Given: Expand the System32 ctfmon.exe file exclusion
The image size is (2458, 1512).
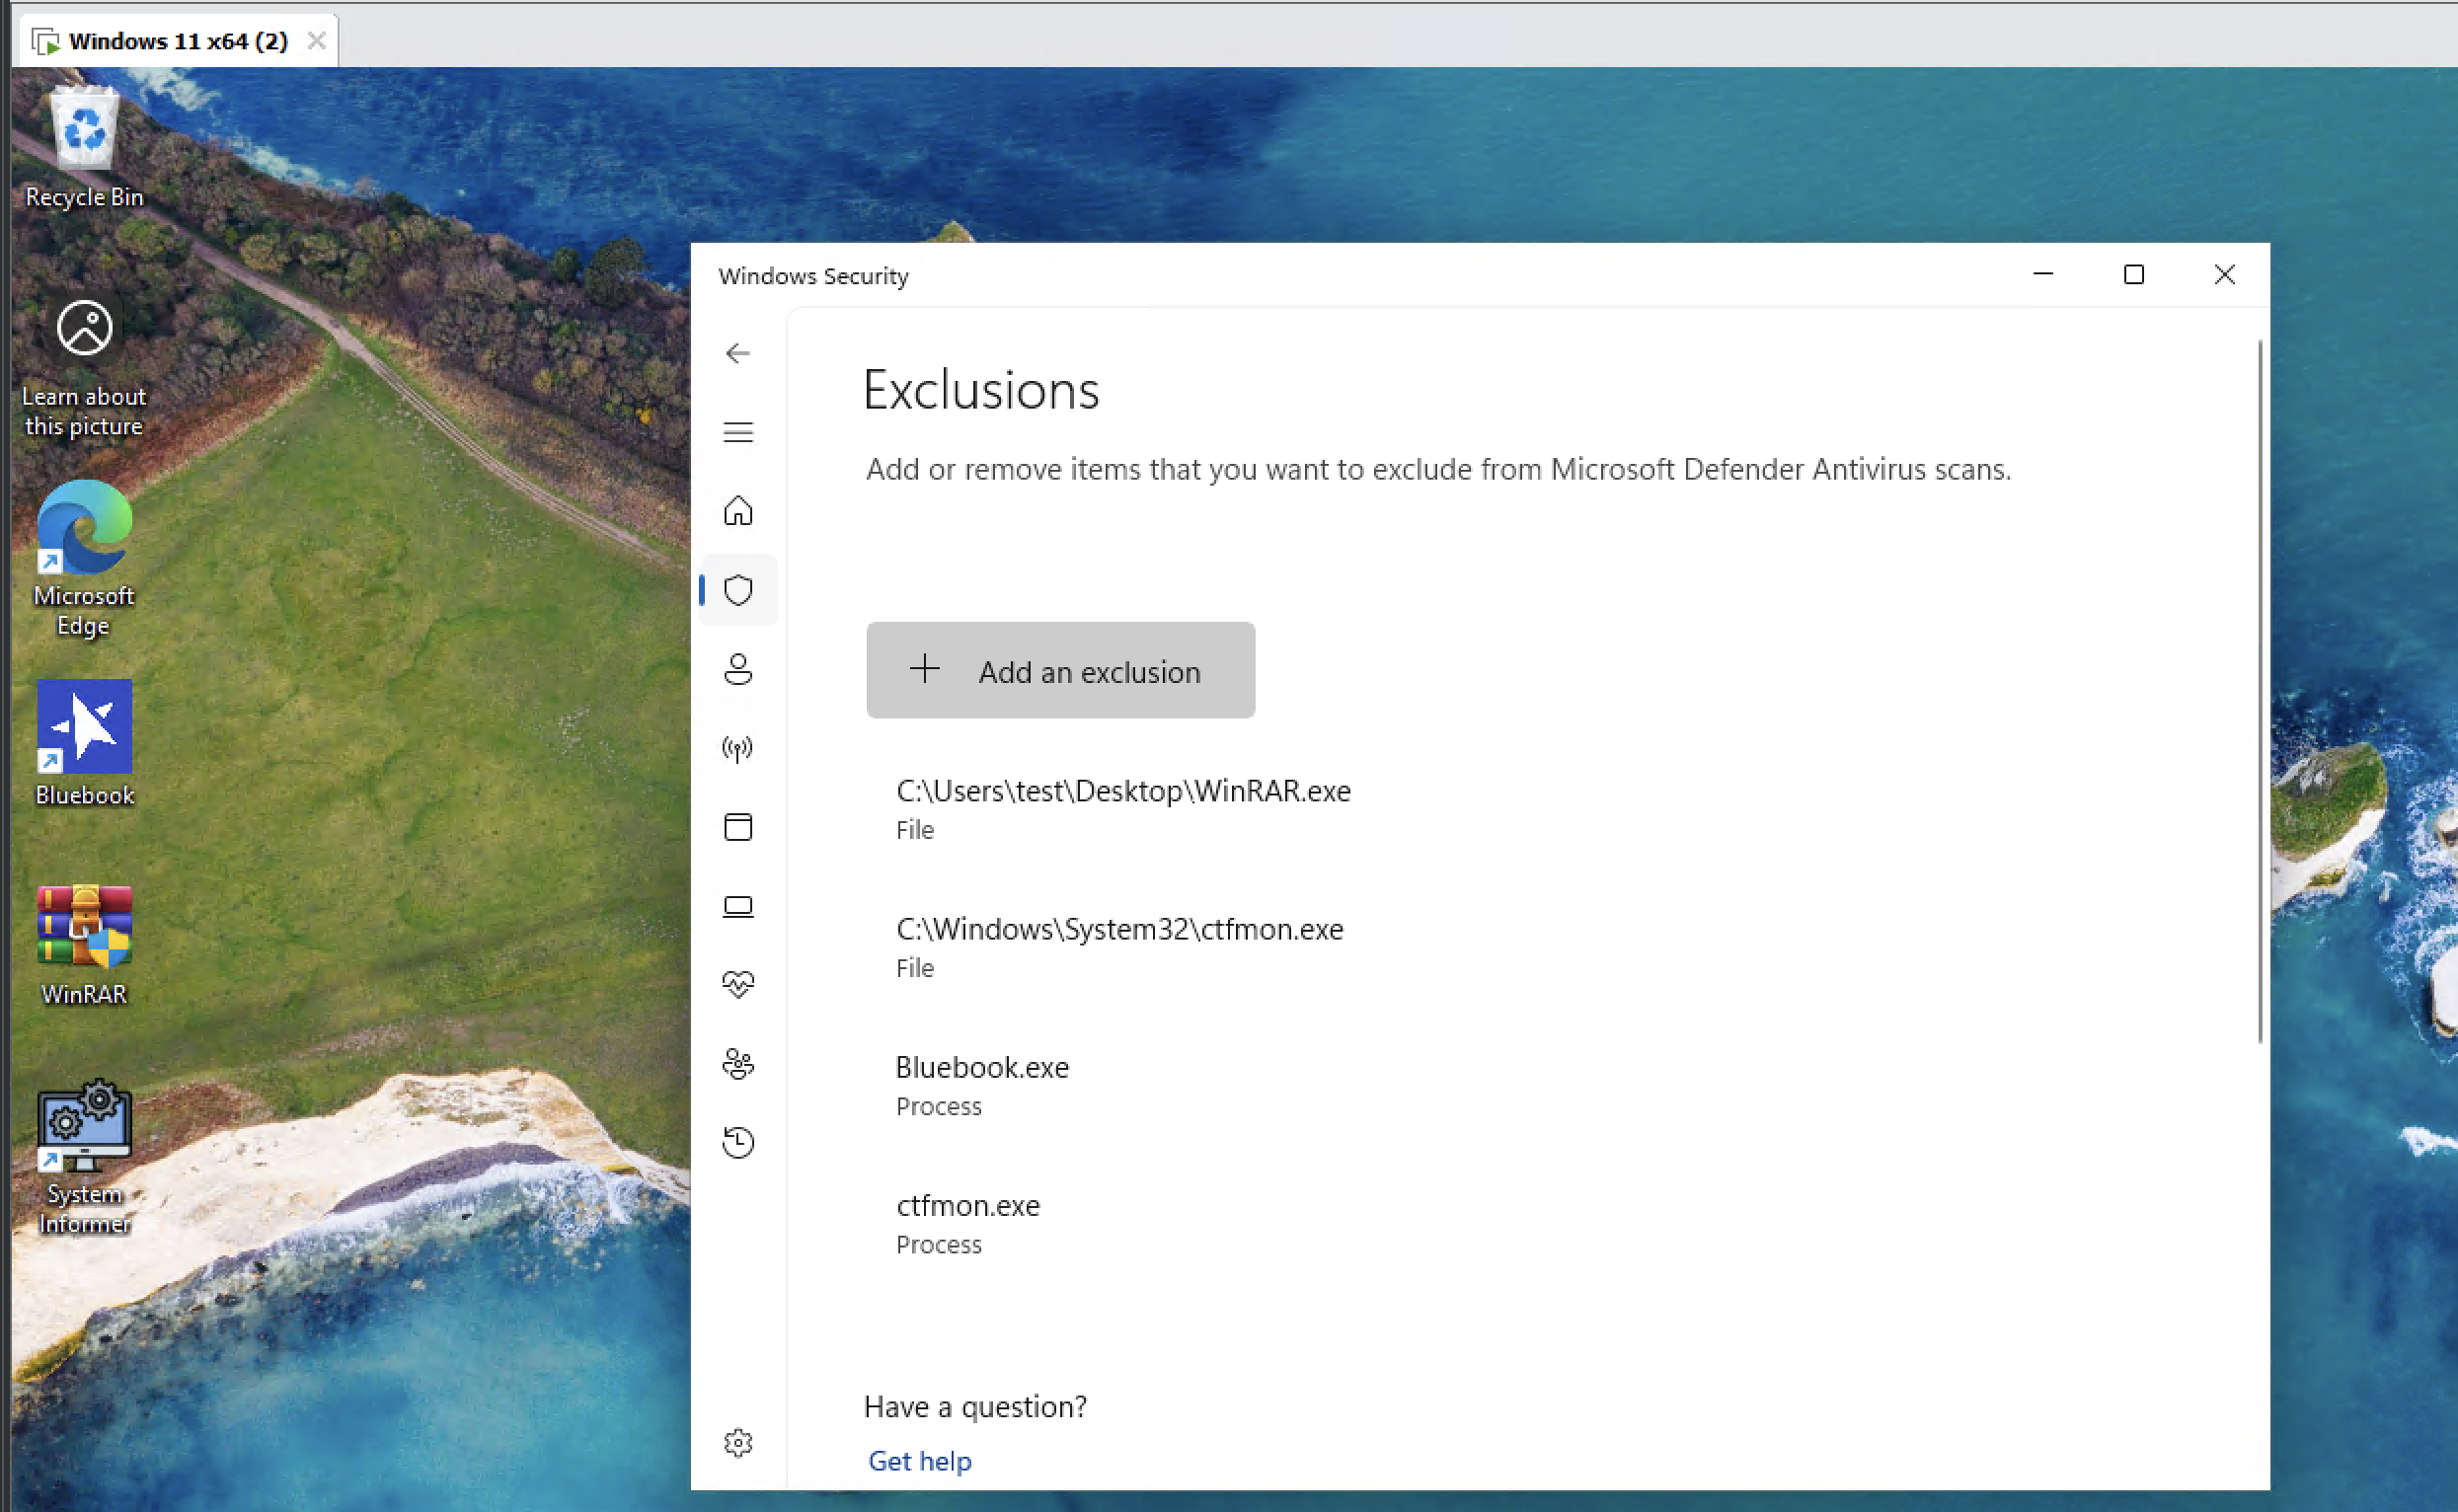Looking at the screenshot, I should [1118, 946].
